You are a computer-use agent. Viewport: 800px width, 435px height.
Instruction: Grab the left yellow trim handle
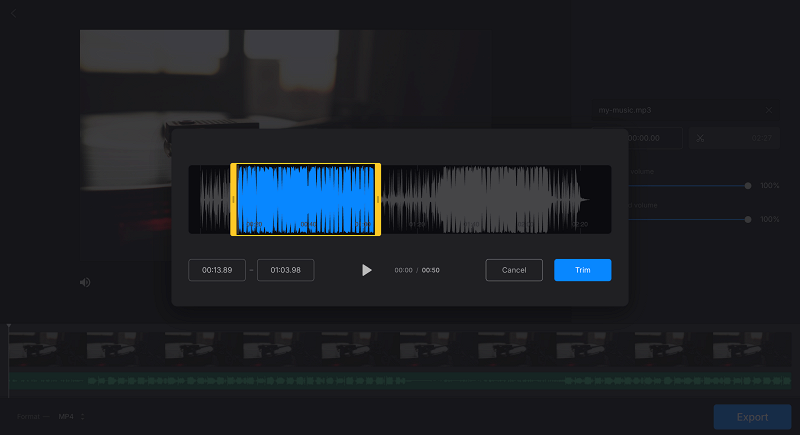234,199
